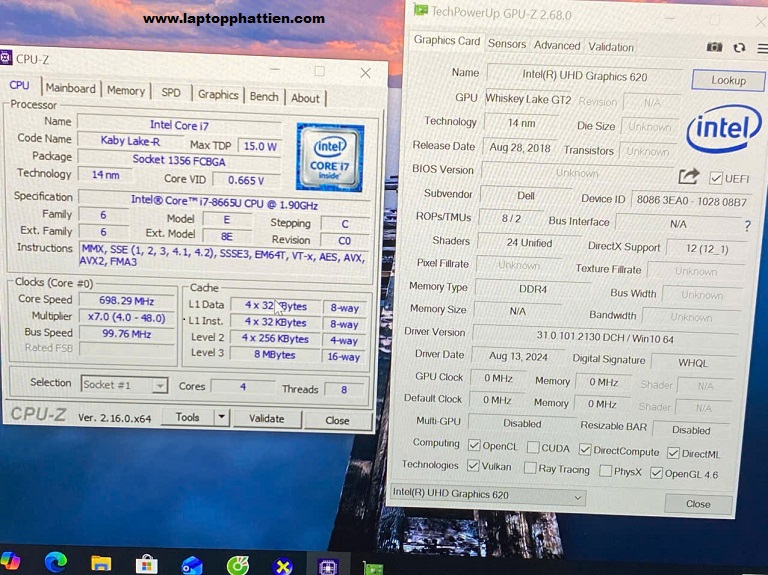Image resolution: width=768 pixels, height=575 pixels.
Task: Open File Explorer from the taskbar
Action: tap(101, 563)
